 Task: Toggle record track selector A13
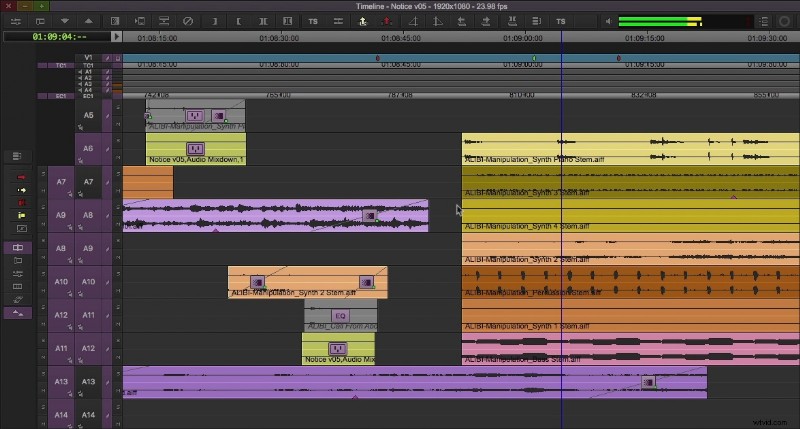click(x=88, y=382)
